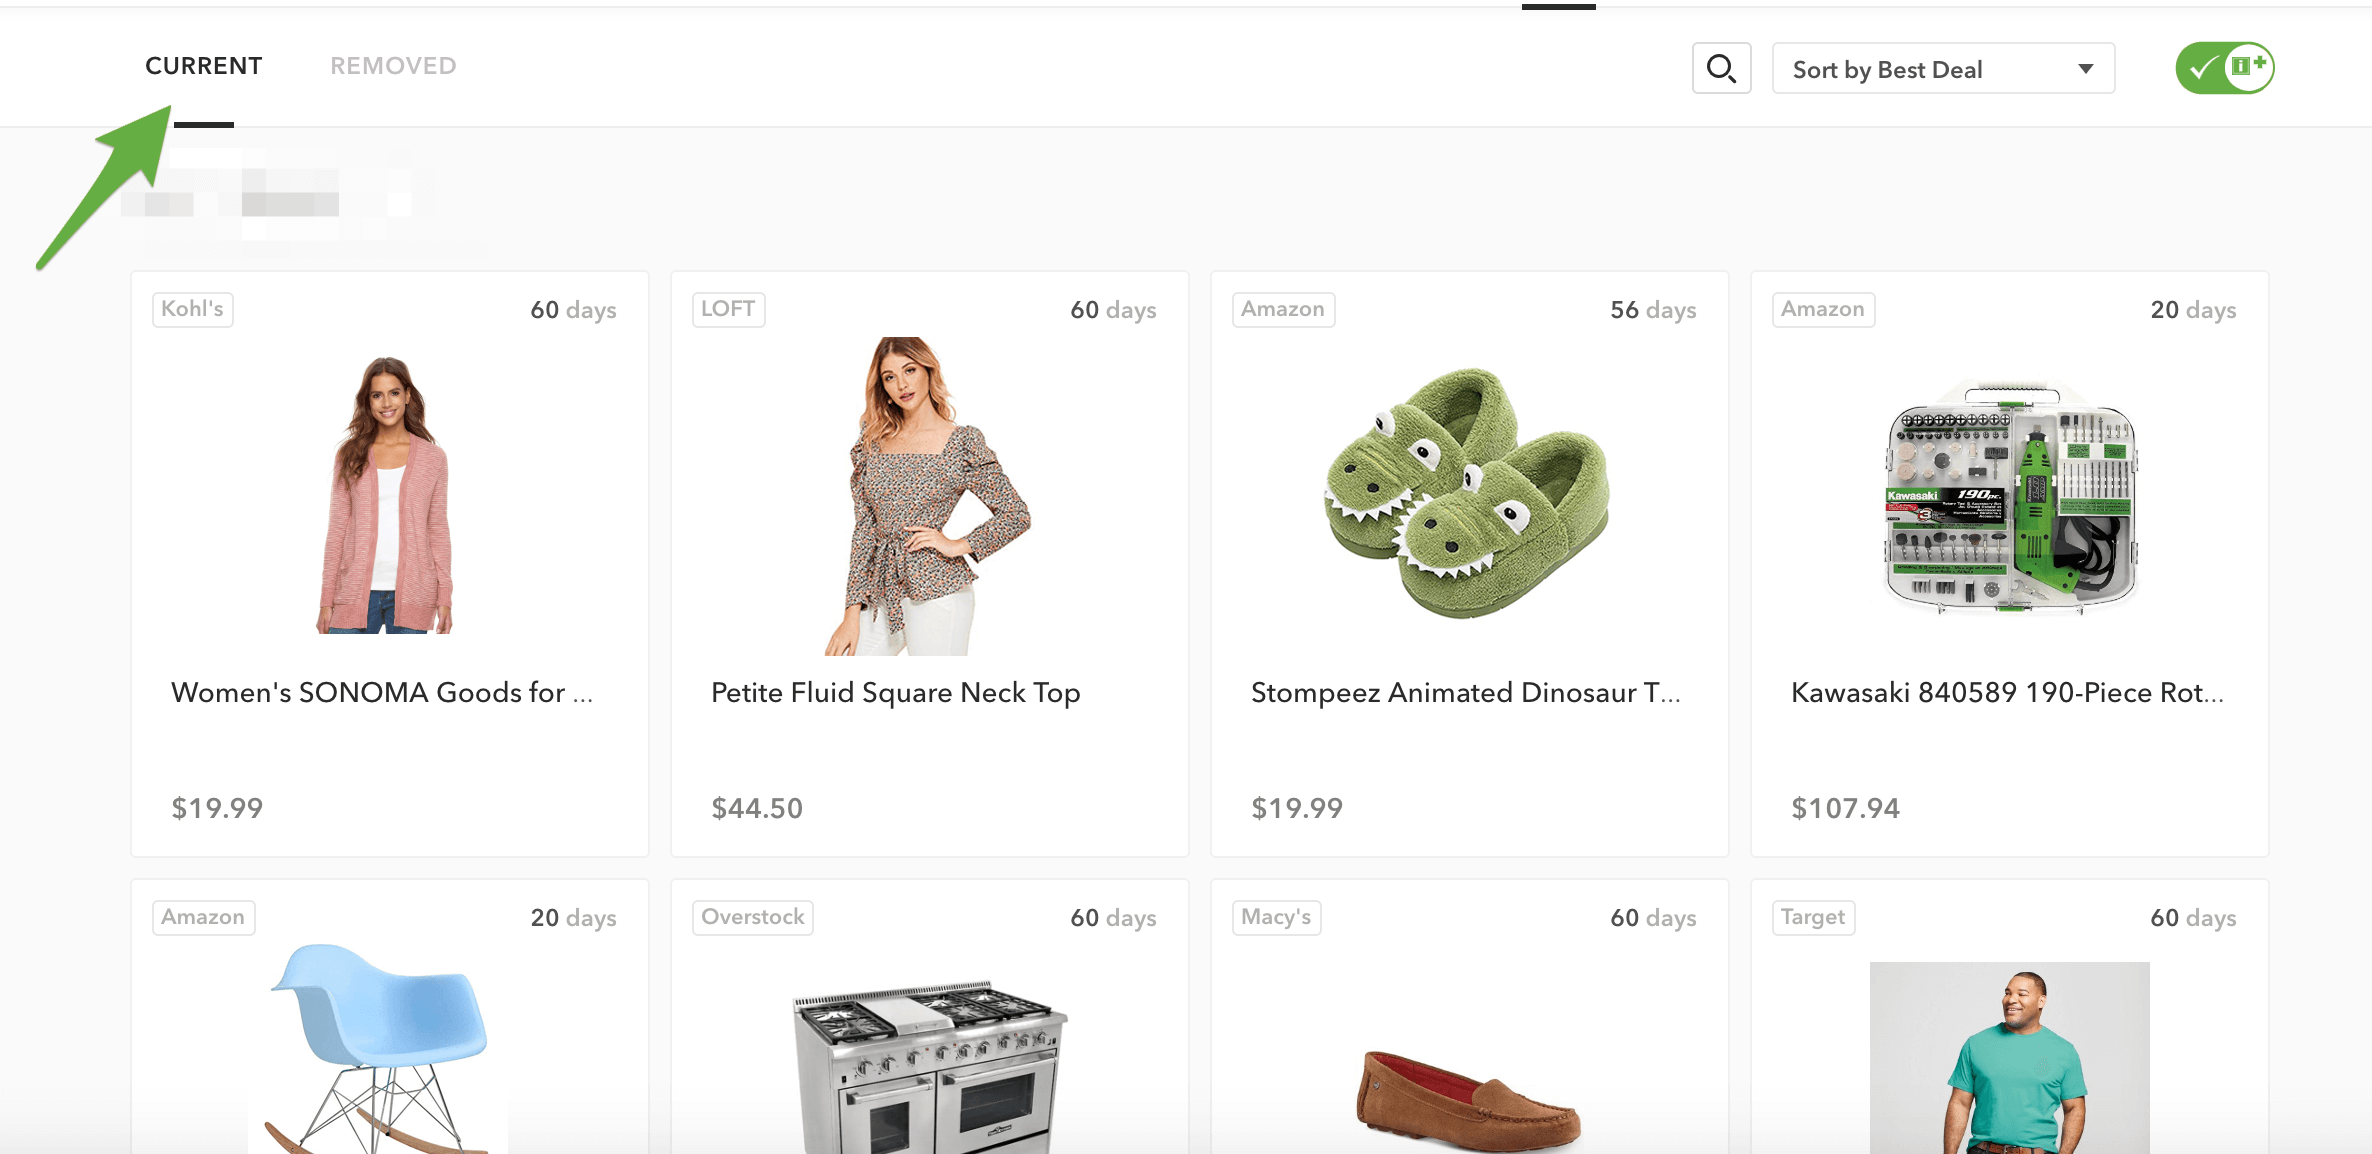Click the Stompeez Animated Dinosaur title
2372x1154 pixels.
(1465, 692)
